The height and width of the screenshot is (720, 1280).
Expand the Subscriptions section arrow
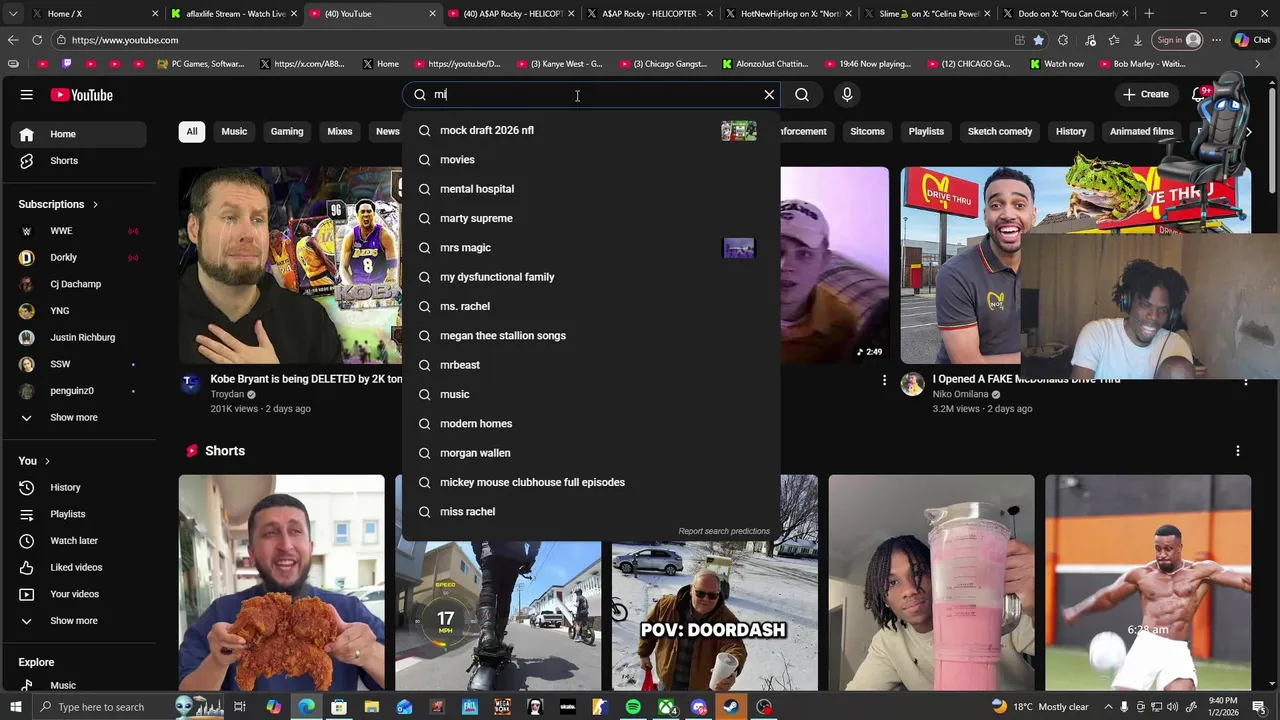tap(96, 204)
